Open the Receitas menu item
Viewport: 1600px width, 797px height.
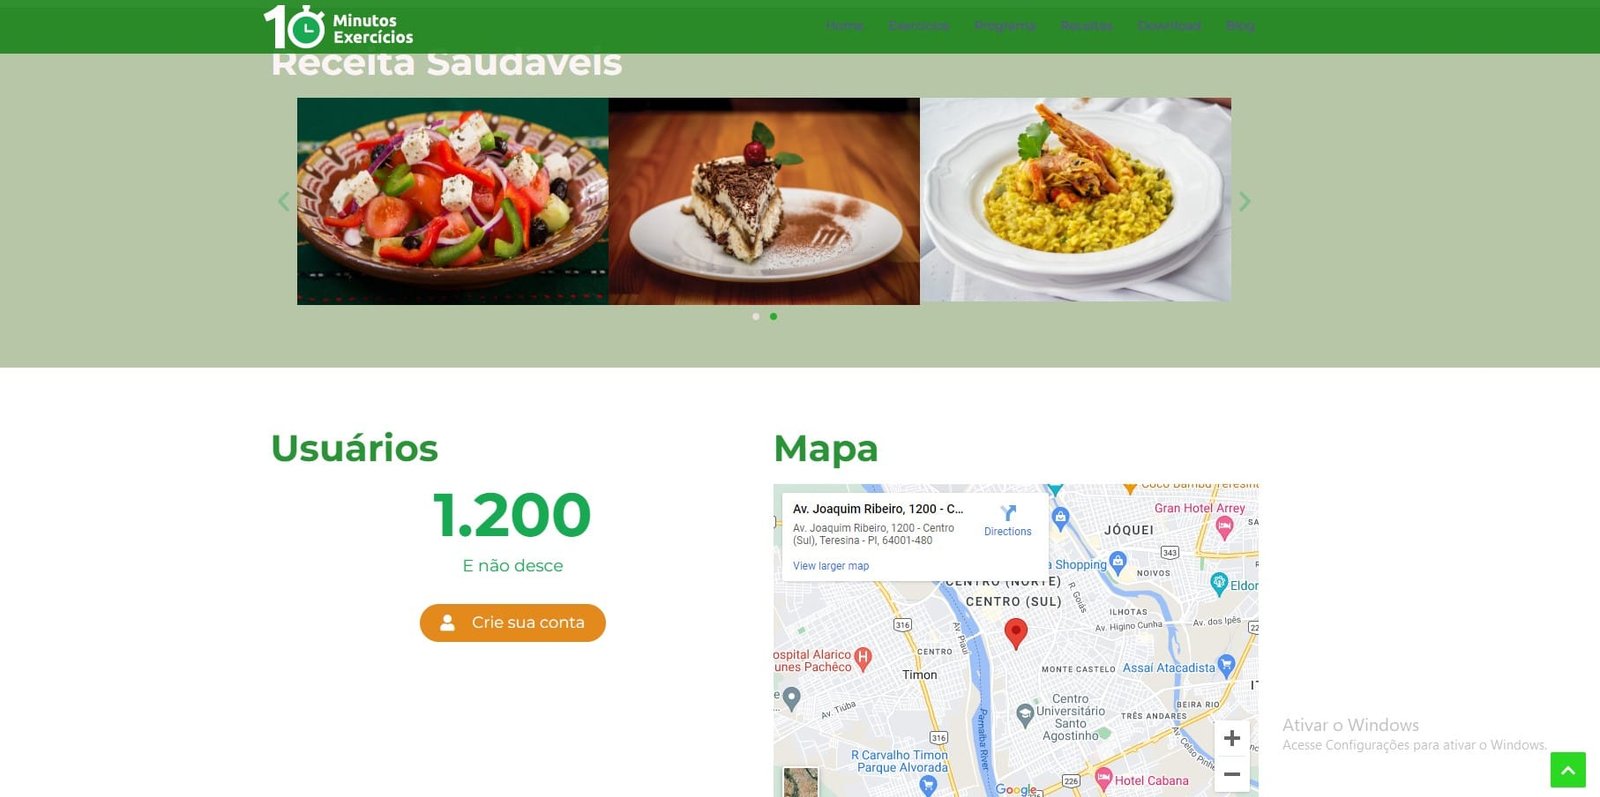click(1087, 25)
